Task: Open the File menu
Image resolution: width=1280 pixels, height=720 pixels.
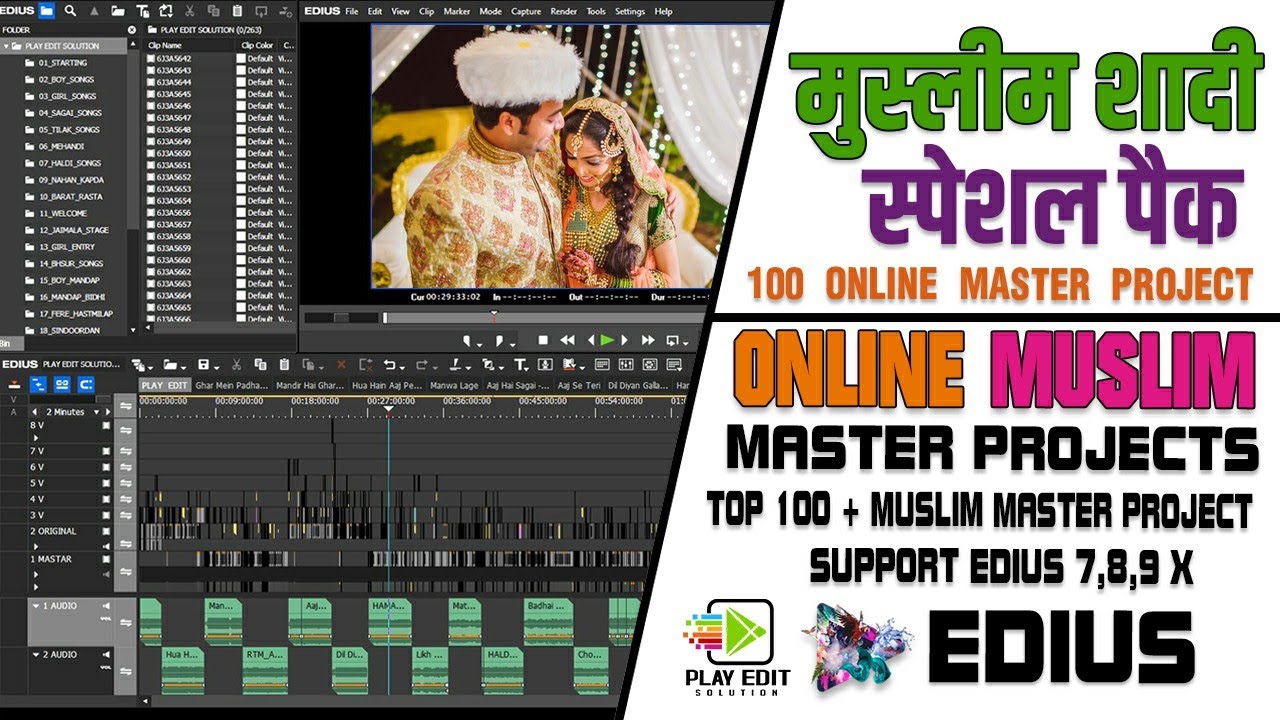Action: 351,11
